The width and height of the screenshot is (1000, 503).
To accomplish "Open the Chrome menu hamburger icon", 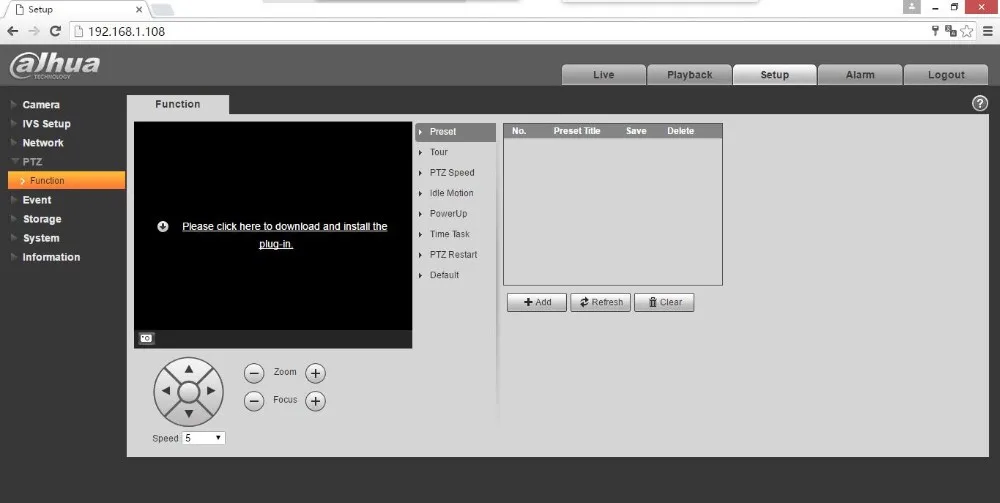I will (988, 31).
